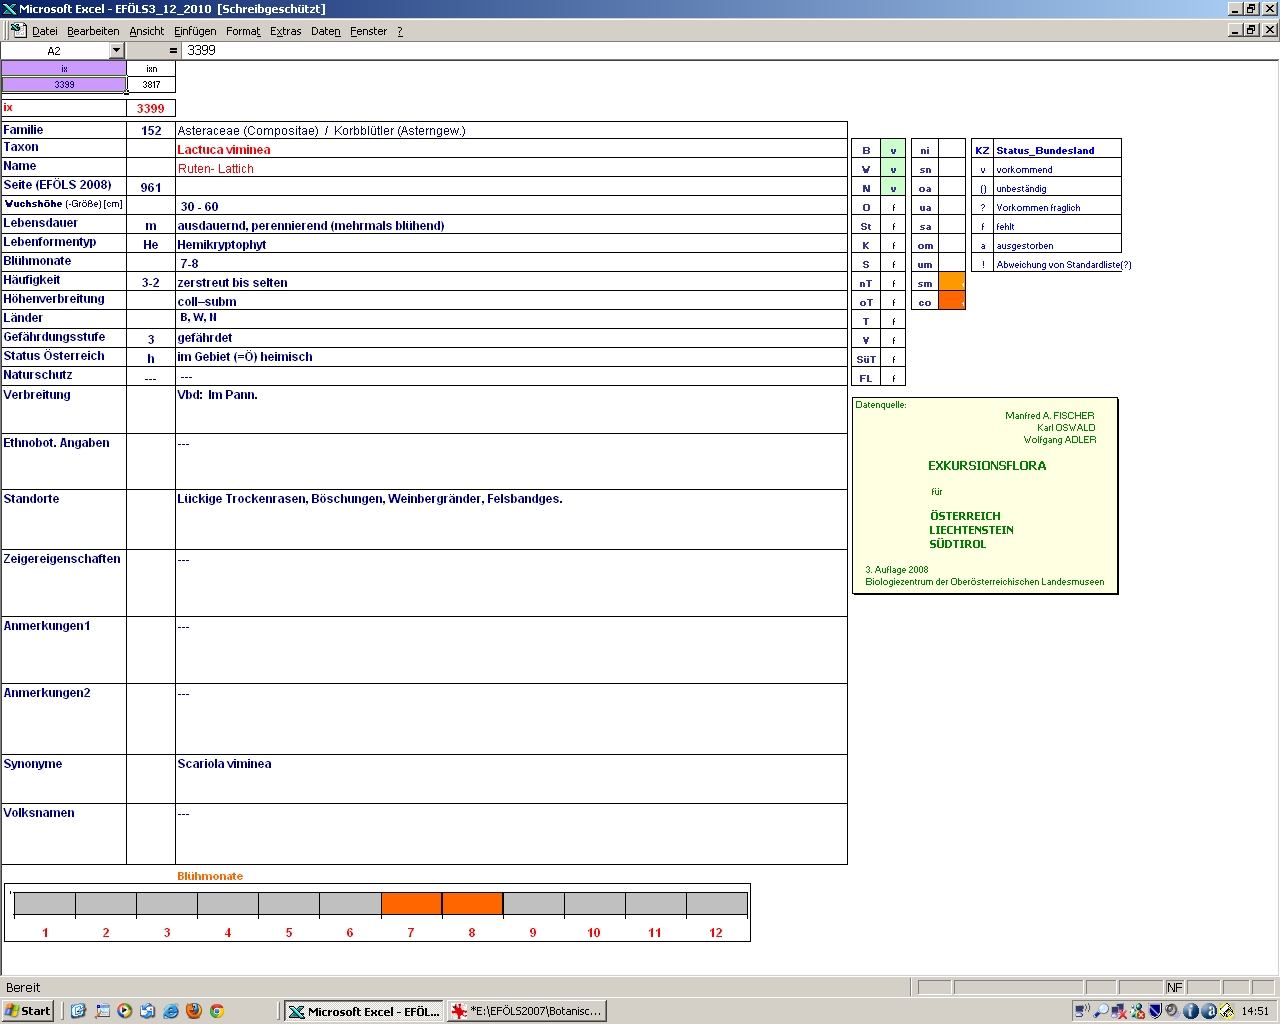Click the orange cell next to sm

[x=952, y=283]
